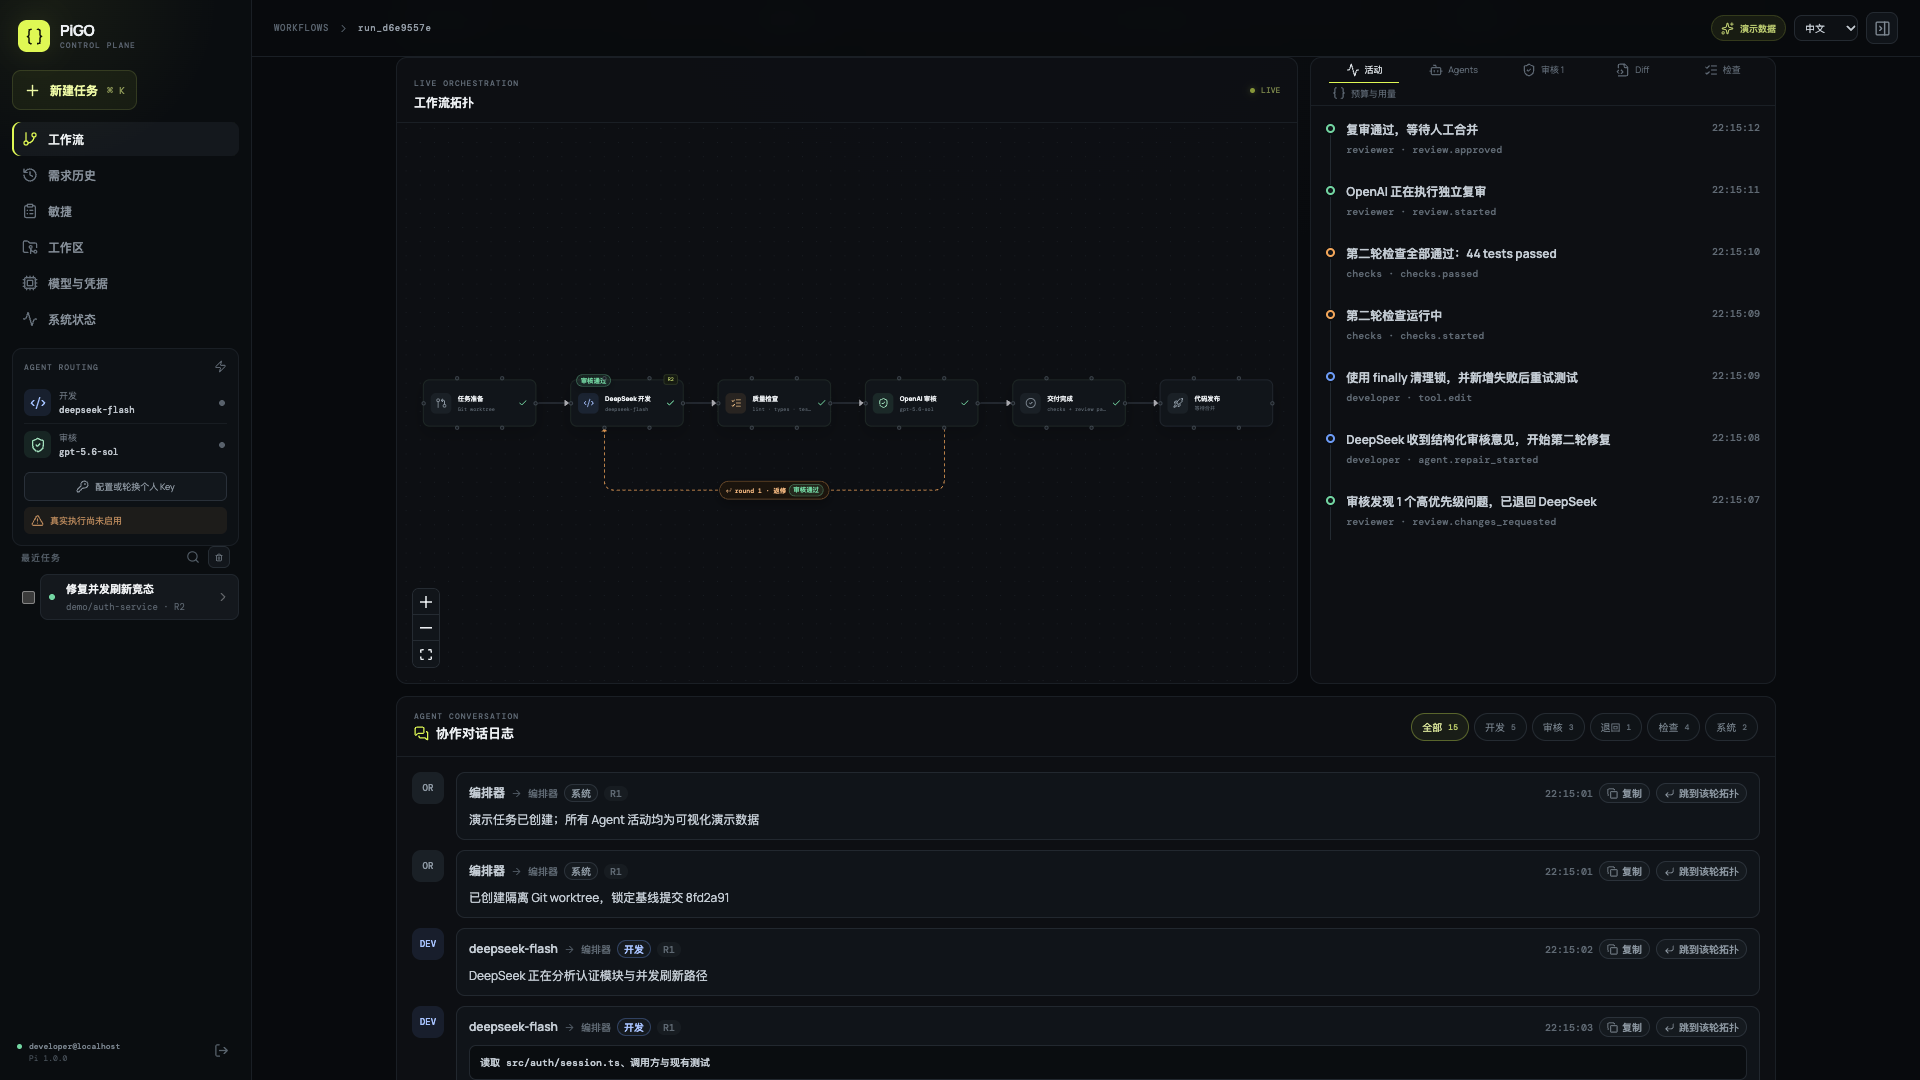
Task: Toggle the 演示数据 demo data button
Action: [1748, 28]
